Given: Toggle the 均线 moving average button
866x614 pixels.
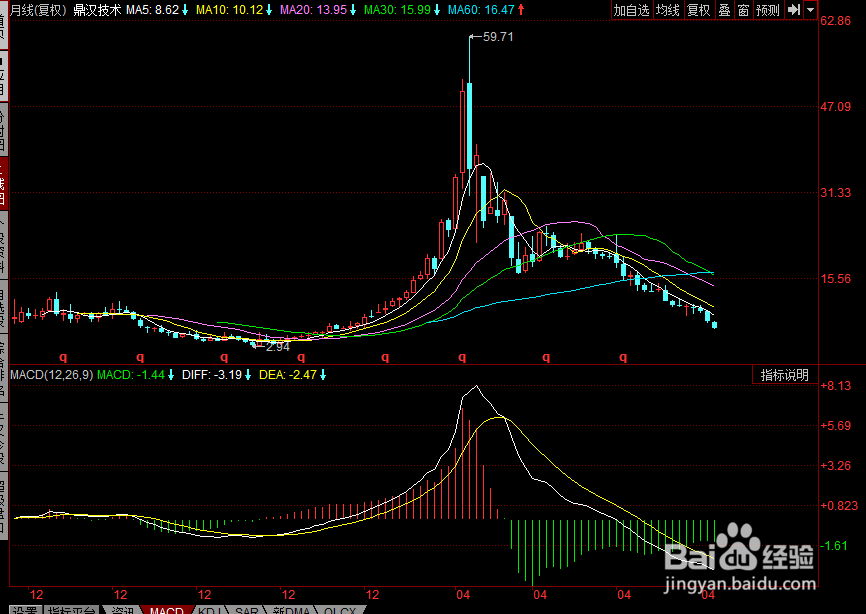Looking at the screenshot, I should click(668, 10).
